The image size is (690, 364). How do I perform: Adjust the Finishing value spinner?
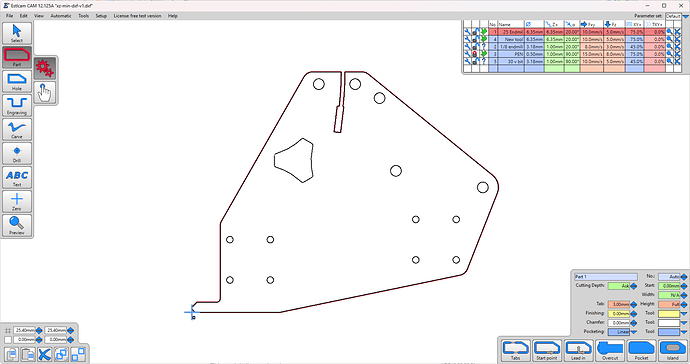coord(633,313)
